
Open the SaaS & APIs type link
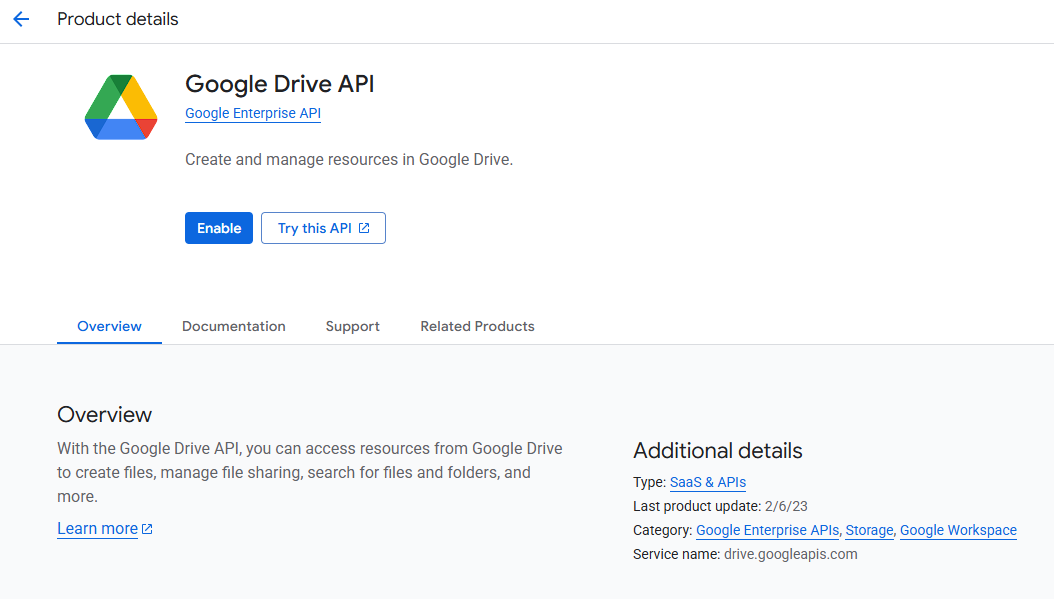tap(707, 482)
